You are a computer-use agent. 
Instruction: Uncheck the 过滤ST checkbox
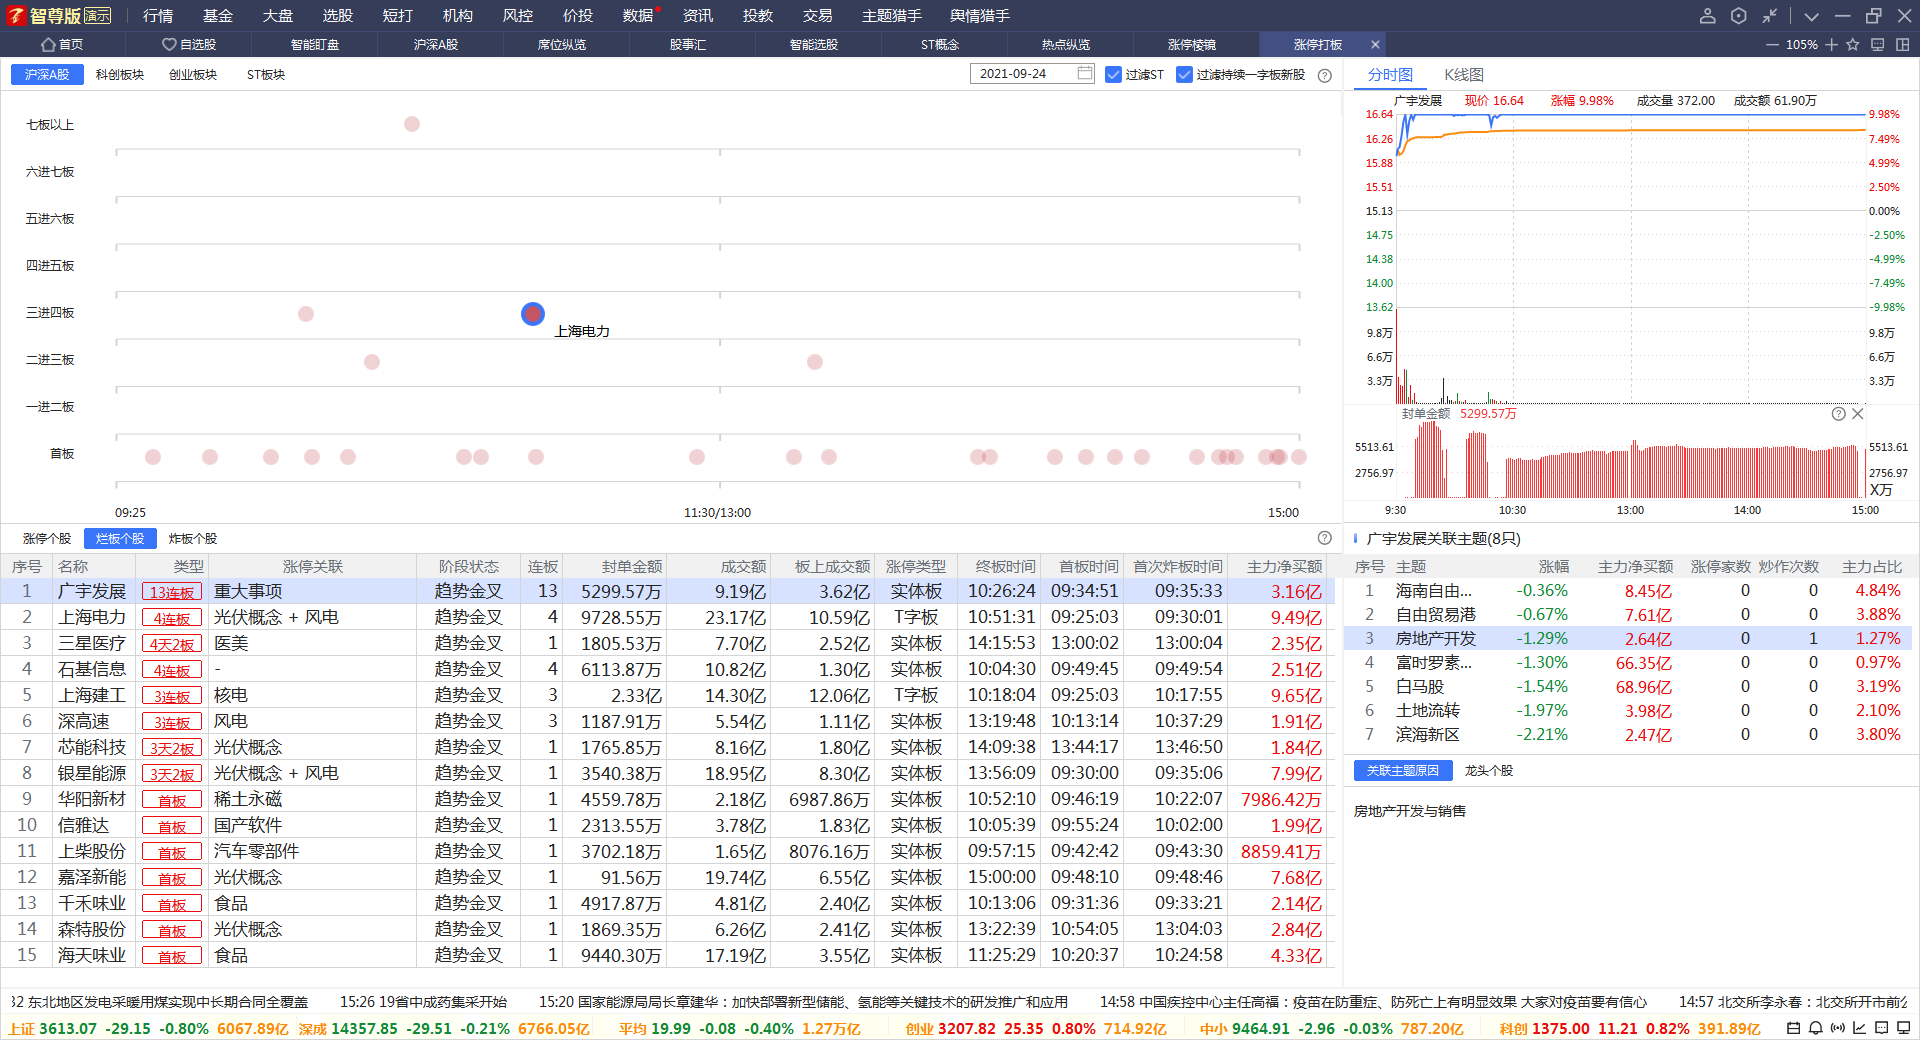(1113, 75)
